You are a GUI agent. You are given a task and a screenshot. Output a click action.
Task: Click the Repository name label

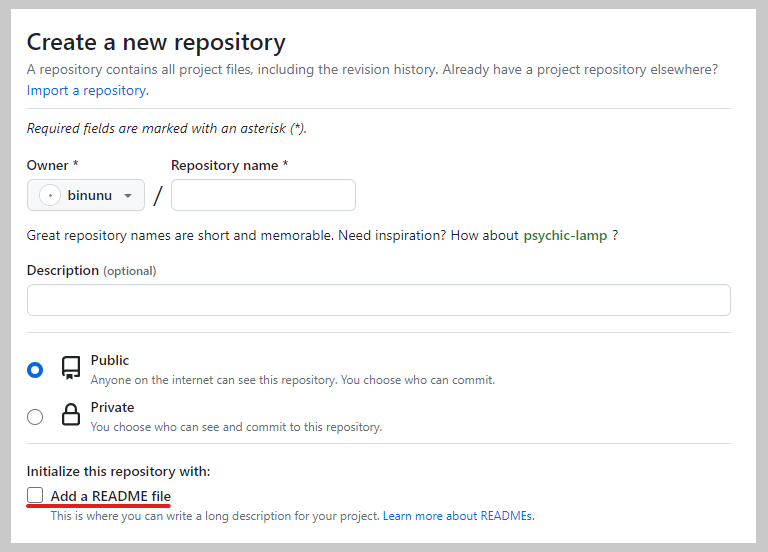click(x=229, y=166)
